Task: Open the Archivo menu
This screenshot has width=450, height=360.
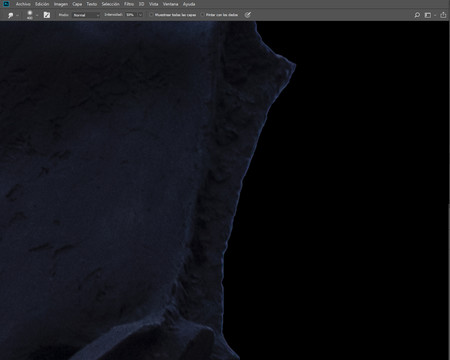Action: point(23,4)
